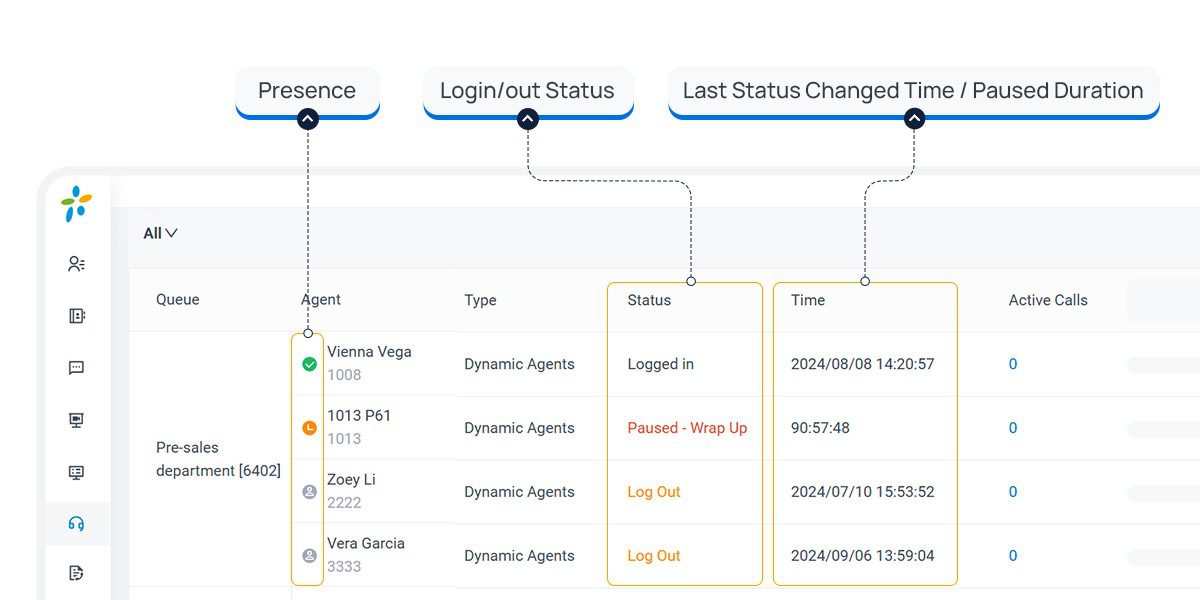Click the Paused - Wrap Up status

[x=687, y=428]
